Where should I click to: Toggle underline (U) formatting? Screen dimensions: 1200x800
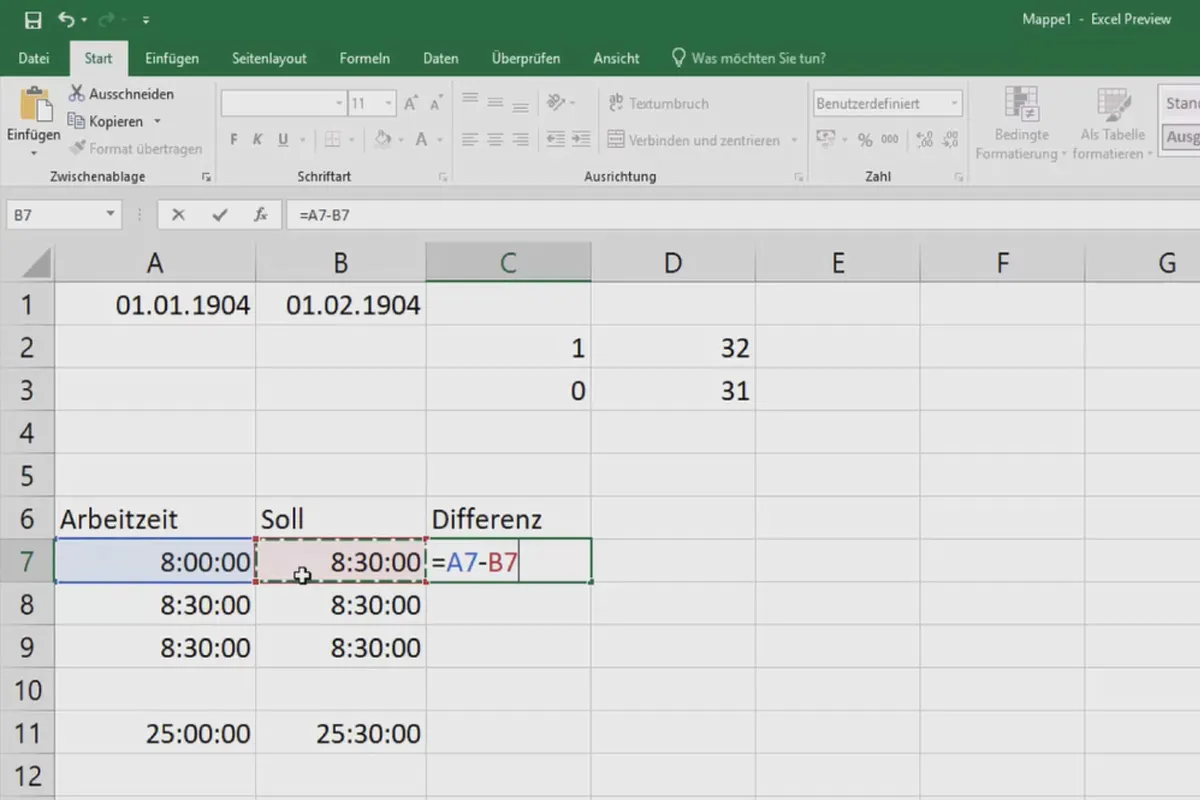[x=283, y=140]
